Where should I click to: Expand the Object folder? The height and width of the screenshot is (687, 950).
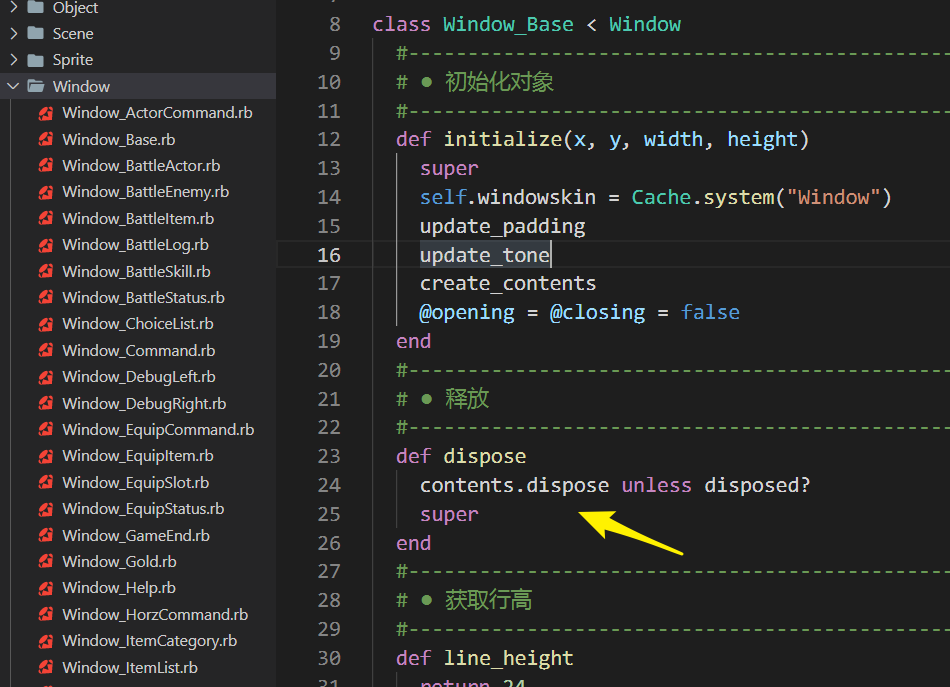(x=13, y=7)
